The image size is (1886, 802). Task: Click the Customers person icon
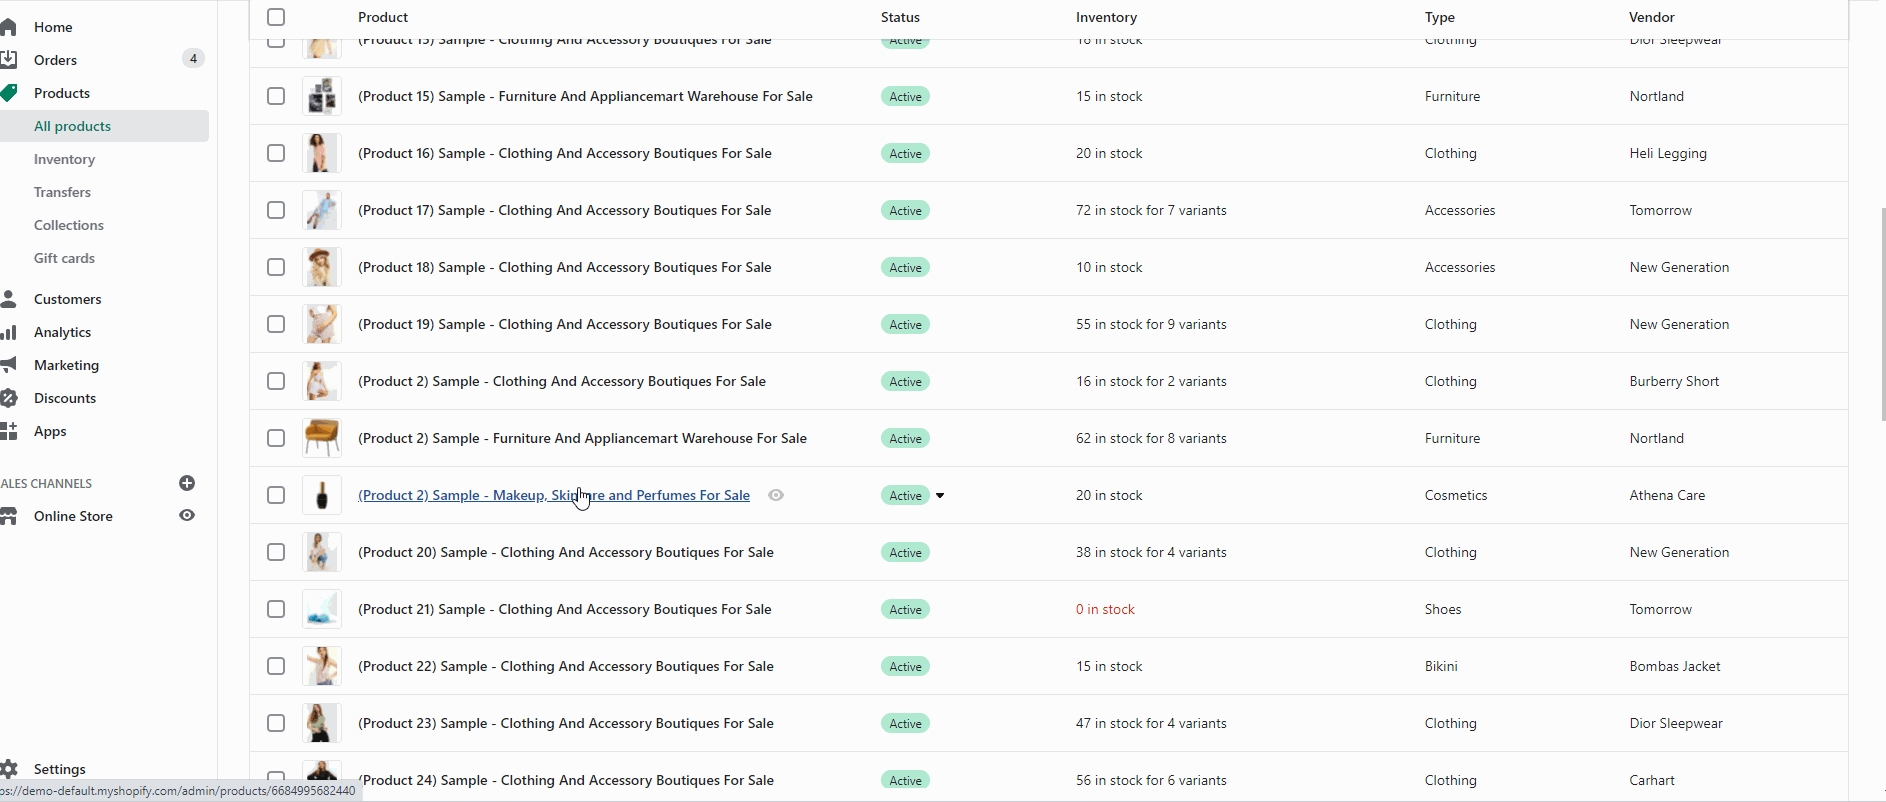[9, 299]
